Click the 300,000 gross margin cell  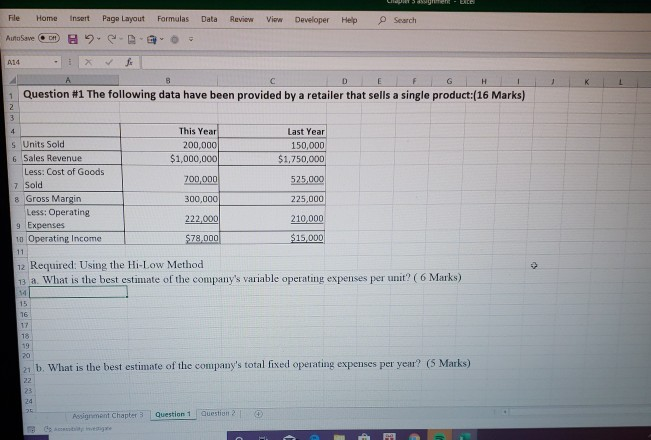[171, 199]
